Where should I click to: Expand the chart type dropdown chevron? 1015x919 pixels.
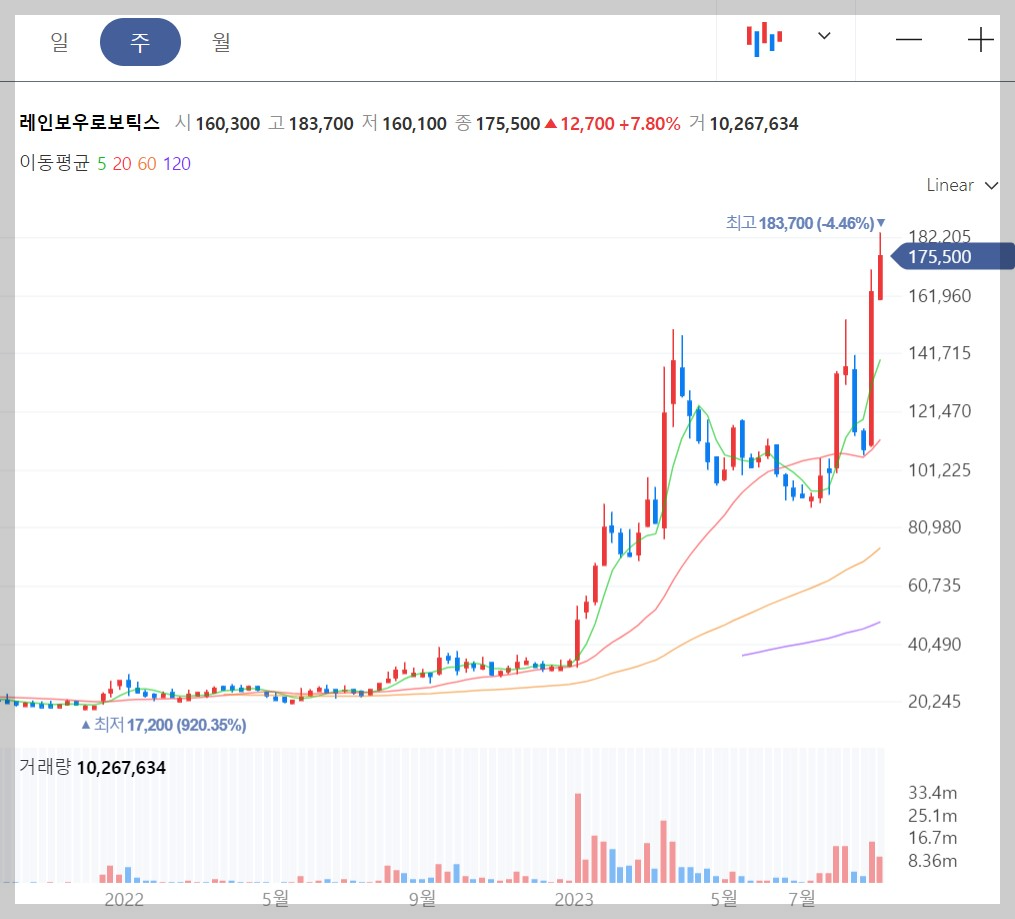click(x=824, y=36)
